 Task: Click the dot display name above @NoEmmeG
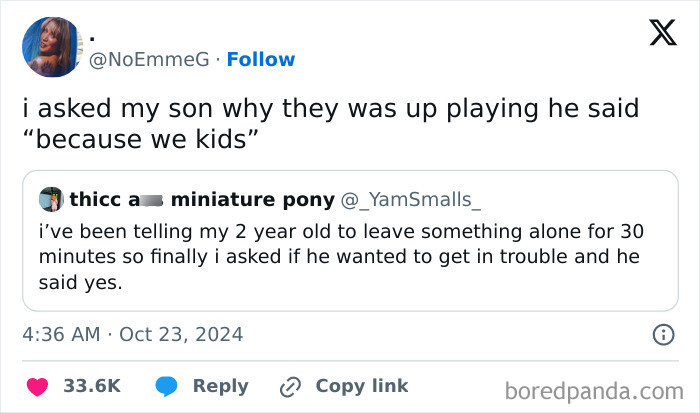click(93, 36)
